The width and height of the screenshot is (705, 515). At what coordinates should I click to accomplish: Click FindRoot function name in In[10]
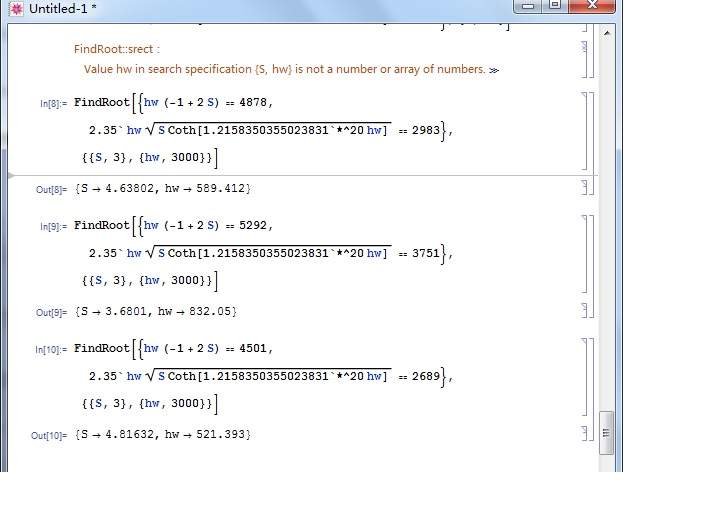[102, 349]
